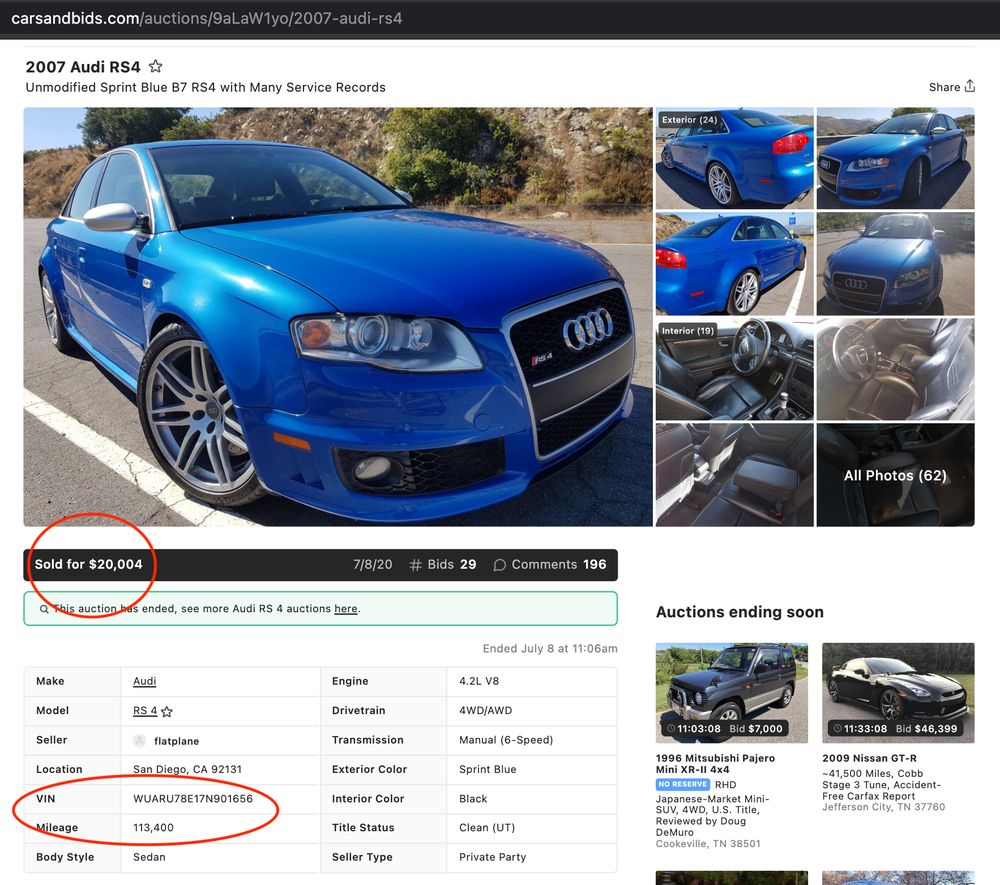Click the star icon beside 2007 Audi RS4 title

click(155, 67)
